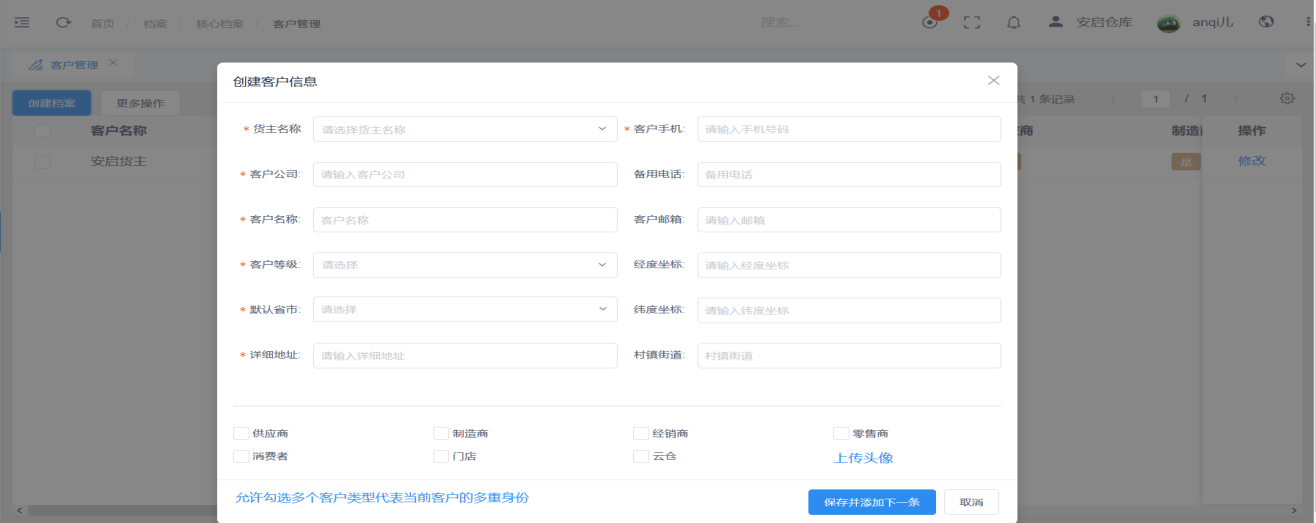Open the globe language icon
This screenshot has width=1316, height=523.
(1266, 21)
